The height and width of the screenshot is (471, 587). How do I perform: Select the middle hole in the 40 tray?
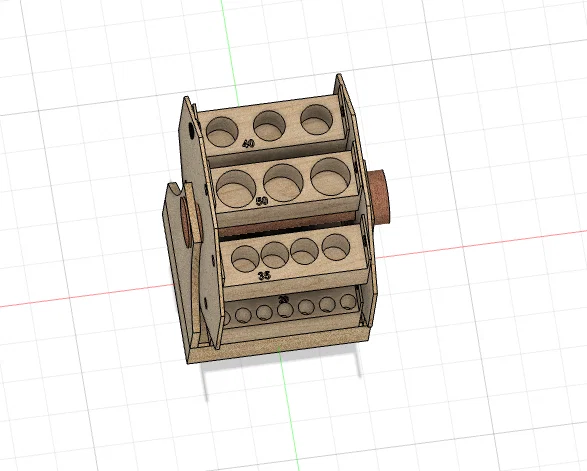(x=270, y=126)
